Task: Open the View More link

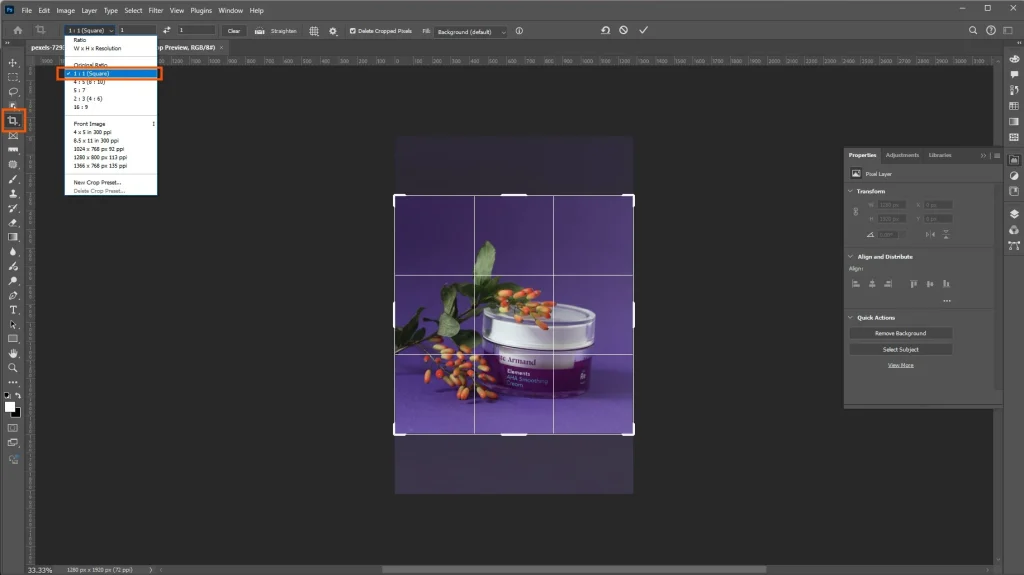Action: click(900, 365)
